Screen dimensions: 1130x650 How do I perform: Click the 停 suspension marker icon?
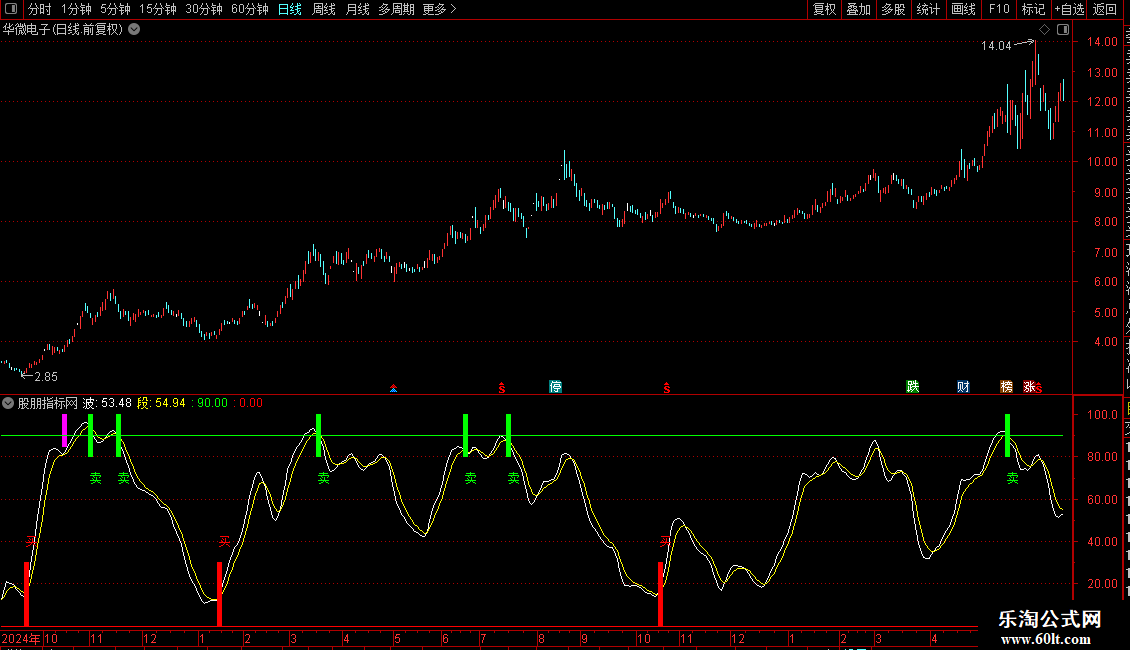pyautogui.click(x=555, y=387)
